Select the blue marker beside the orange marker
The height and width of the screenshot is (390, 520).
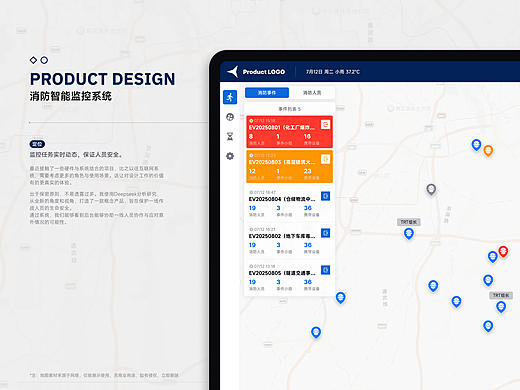(x=476, y=145)
